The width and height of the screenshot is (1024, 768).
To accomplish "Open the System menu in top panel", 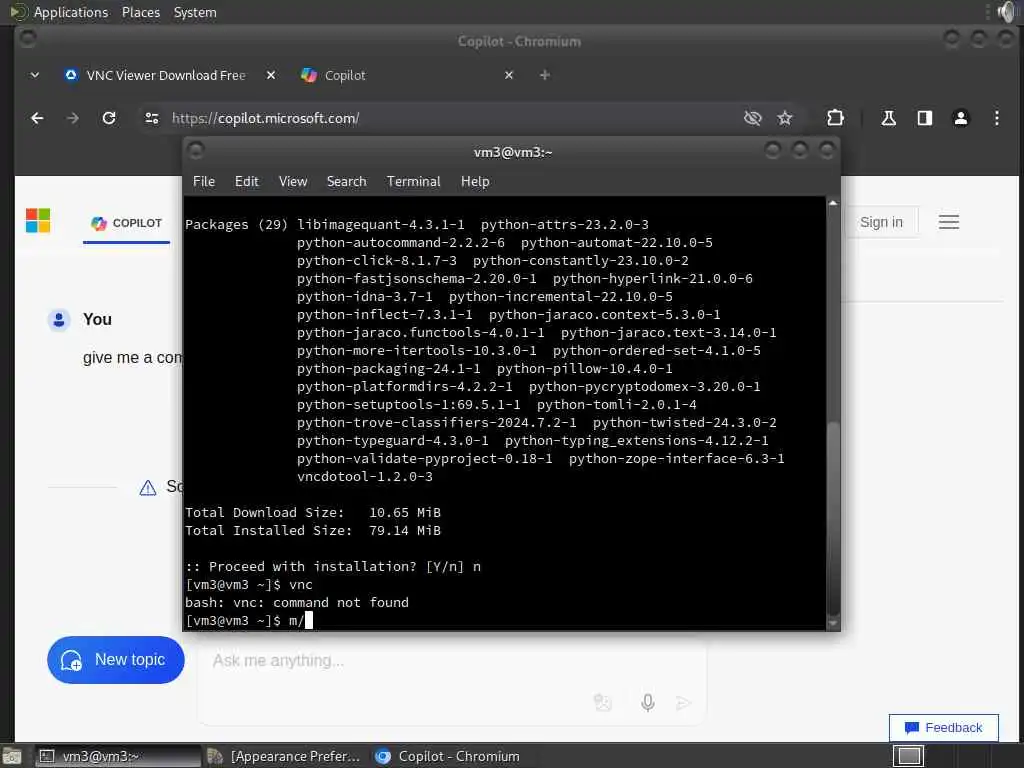I will [195, 12].
